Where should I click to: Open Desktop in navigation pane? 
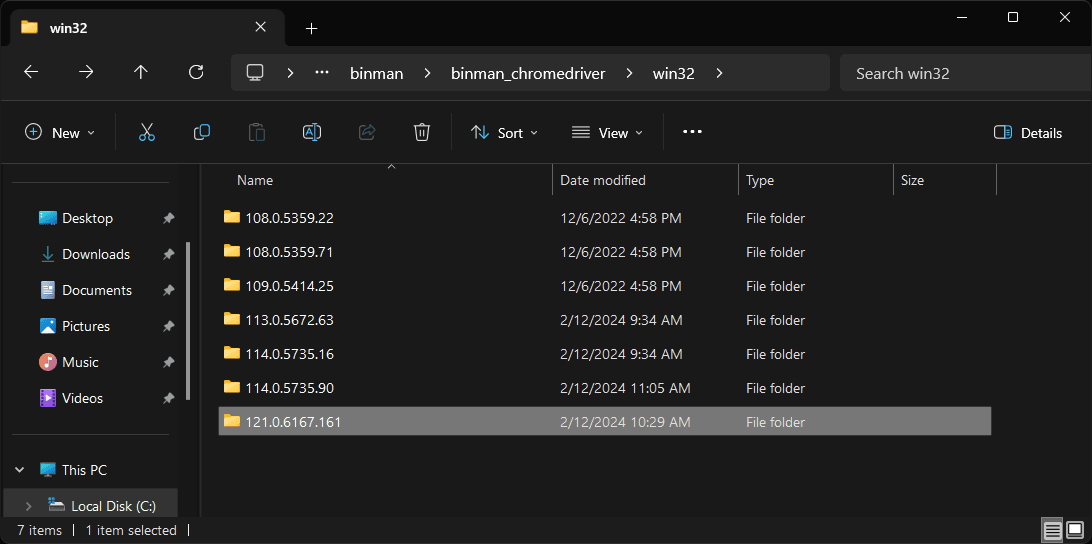tap(87, 218)
